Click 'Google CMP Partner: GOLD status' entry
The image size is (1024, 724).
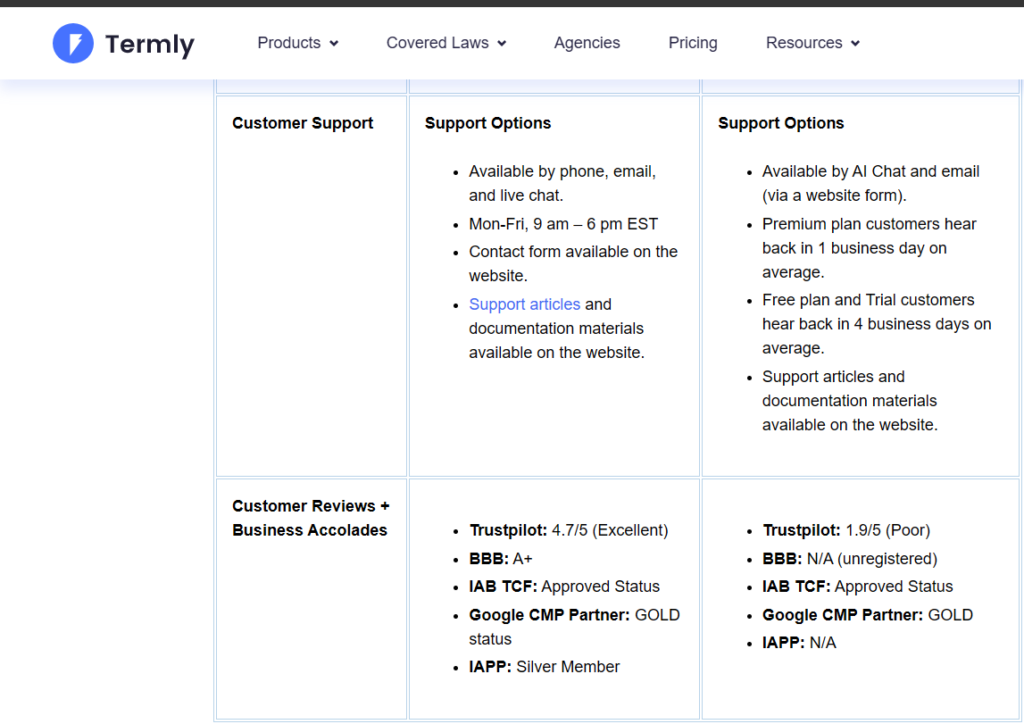[575, 627]
